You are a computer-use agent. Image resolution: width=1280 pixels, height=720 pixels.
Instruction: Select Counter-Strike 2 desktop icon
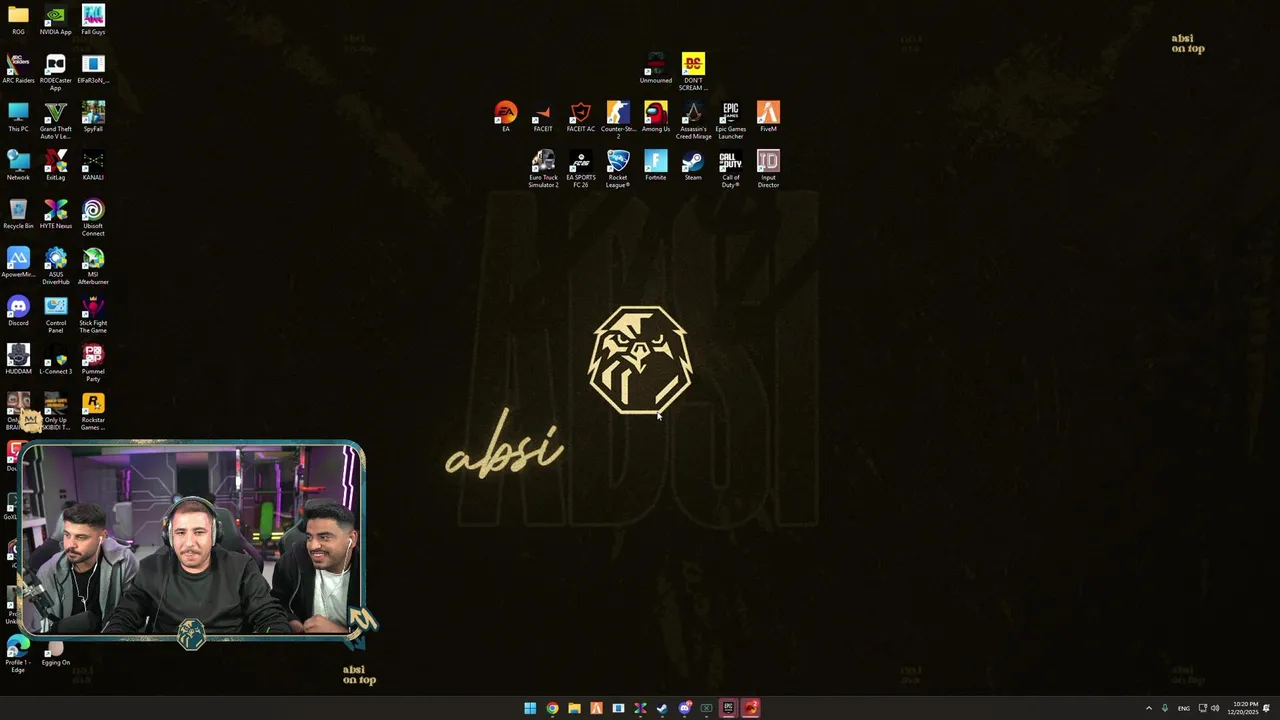(618, 120)
